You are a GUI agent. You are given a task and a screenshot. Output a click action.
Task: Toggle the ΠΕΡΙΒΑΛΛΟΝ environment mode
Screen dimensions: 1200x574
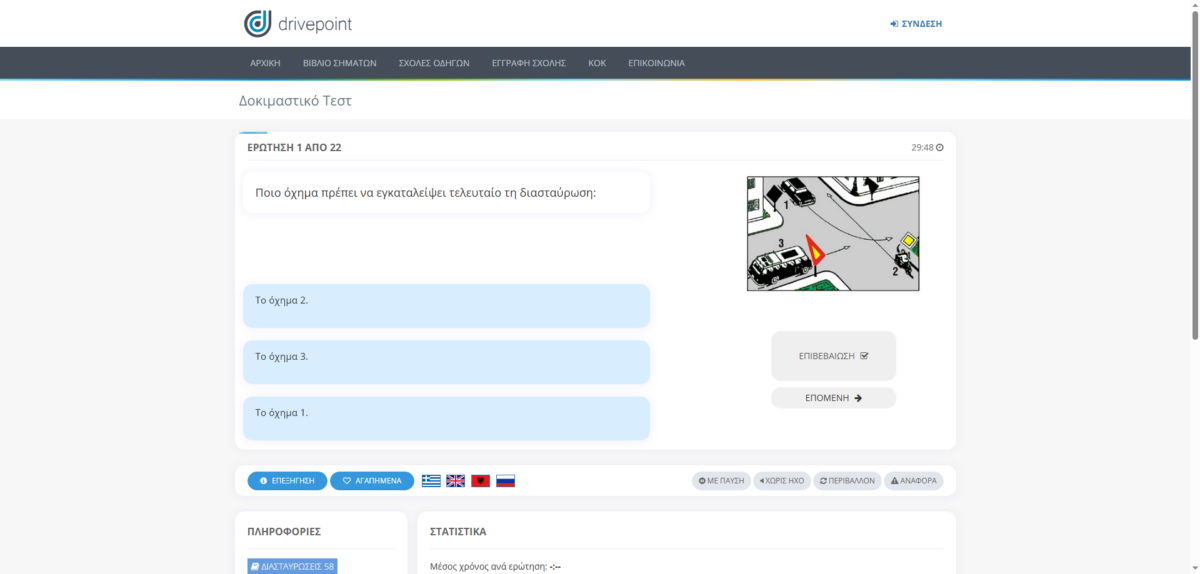pos(847,481)
